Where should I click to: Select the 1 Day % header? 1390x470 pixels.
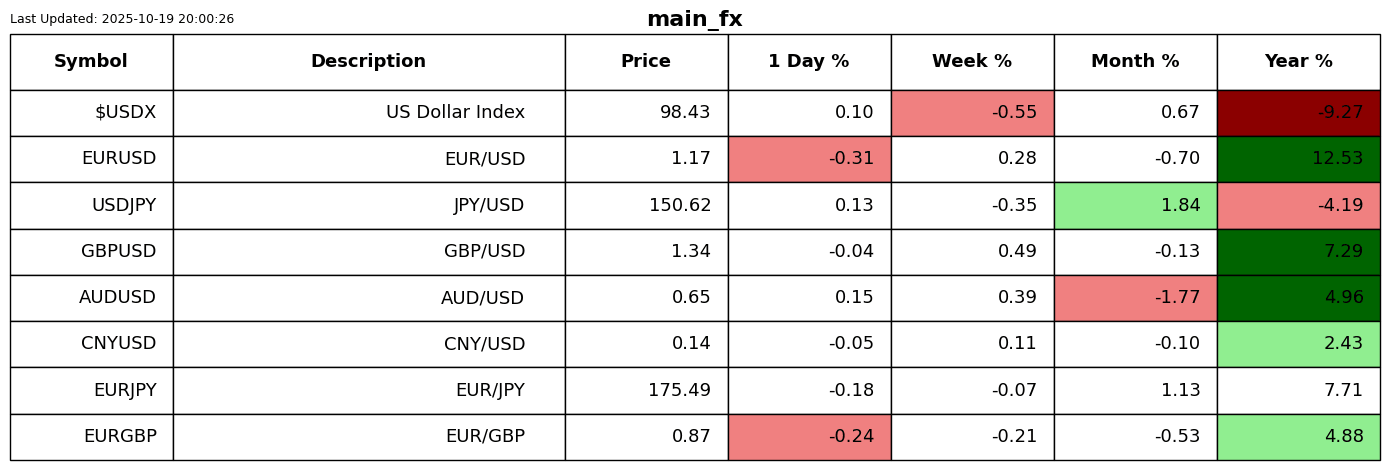[x=809, y=62]
